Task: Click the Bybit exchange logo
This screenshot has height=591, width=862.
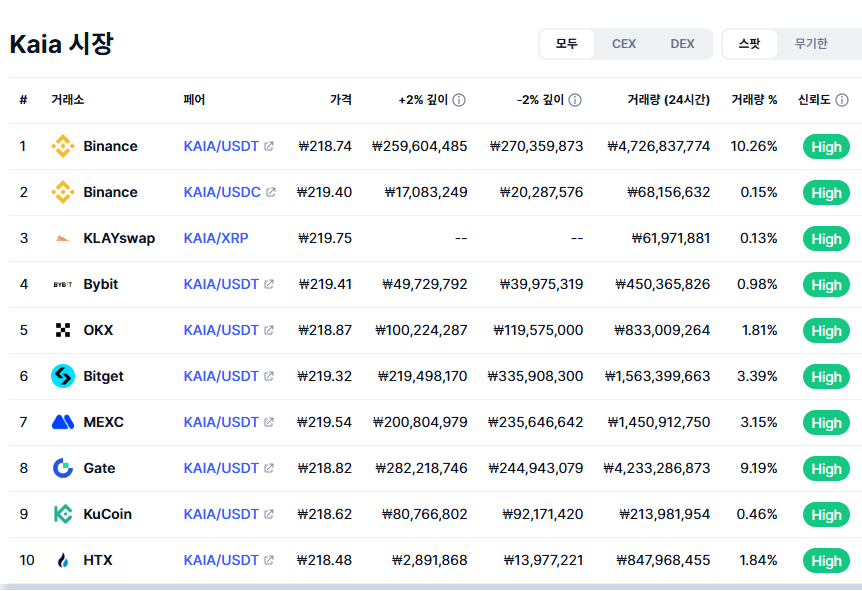Action: click(x=63, y=285)
